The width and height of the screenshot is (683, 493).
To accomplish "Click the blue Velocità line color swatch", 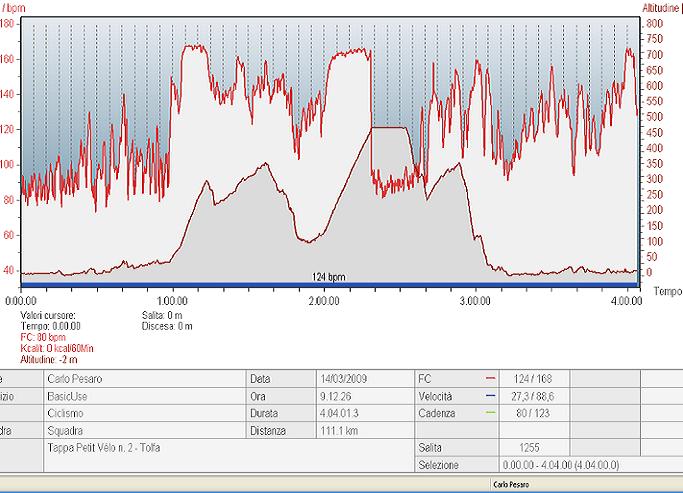I will pyautogui.click(x=490, y=396).
